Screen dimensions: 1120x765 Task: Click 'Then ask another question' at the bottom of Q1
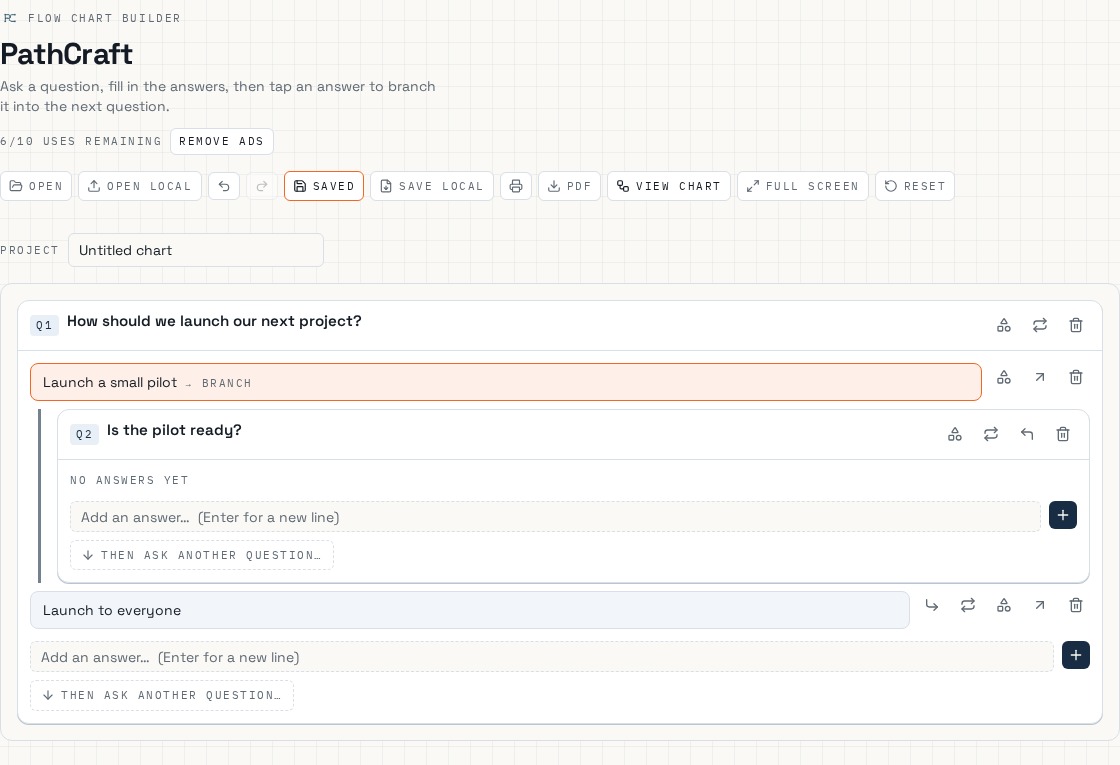pyautogui.click(x=162, y=696)
